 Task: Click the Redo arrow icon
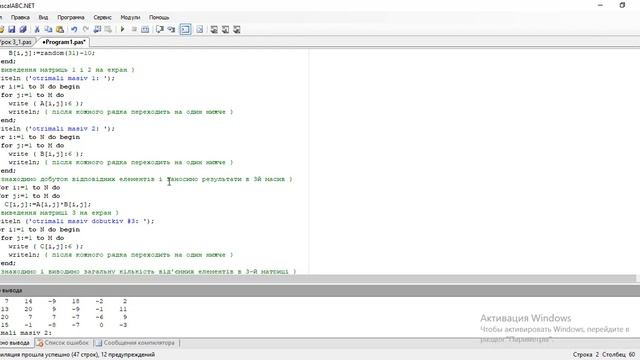[x=86, y=29]
